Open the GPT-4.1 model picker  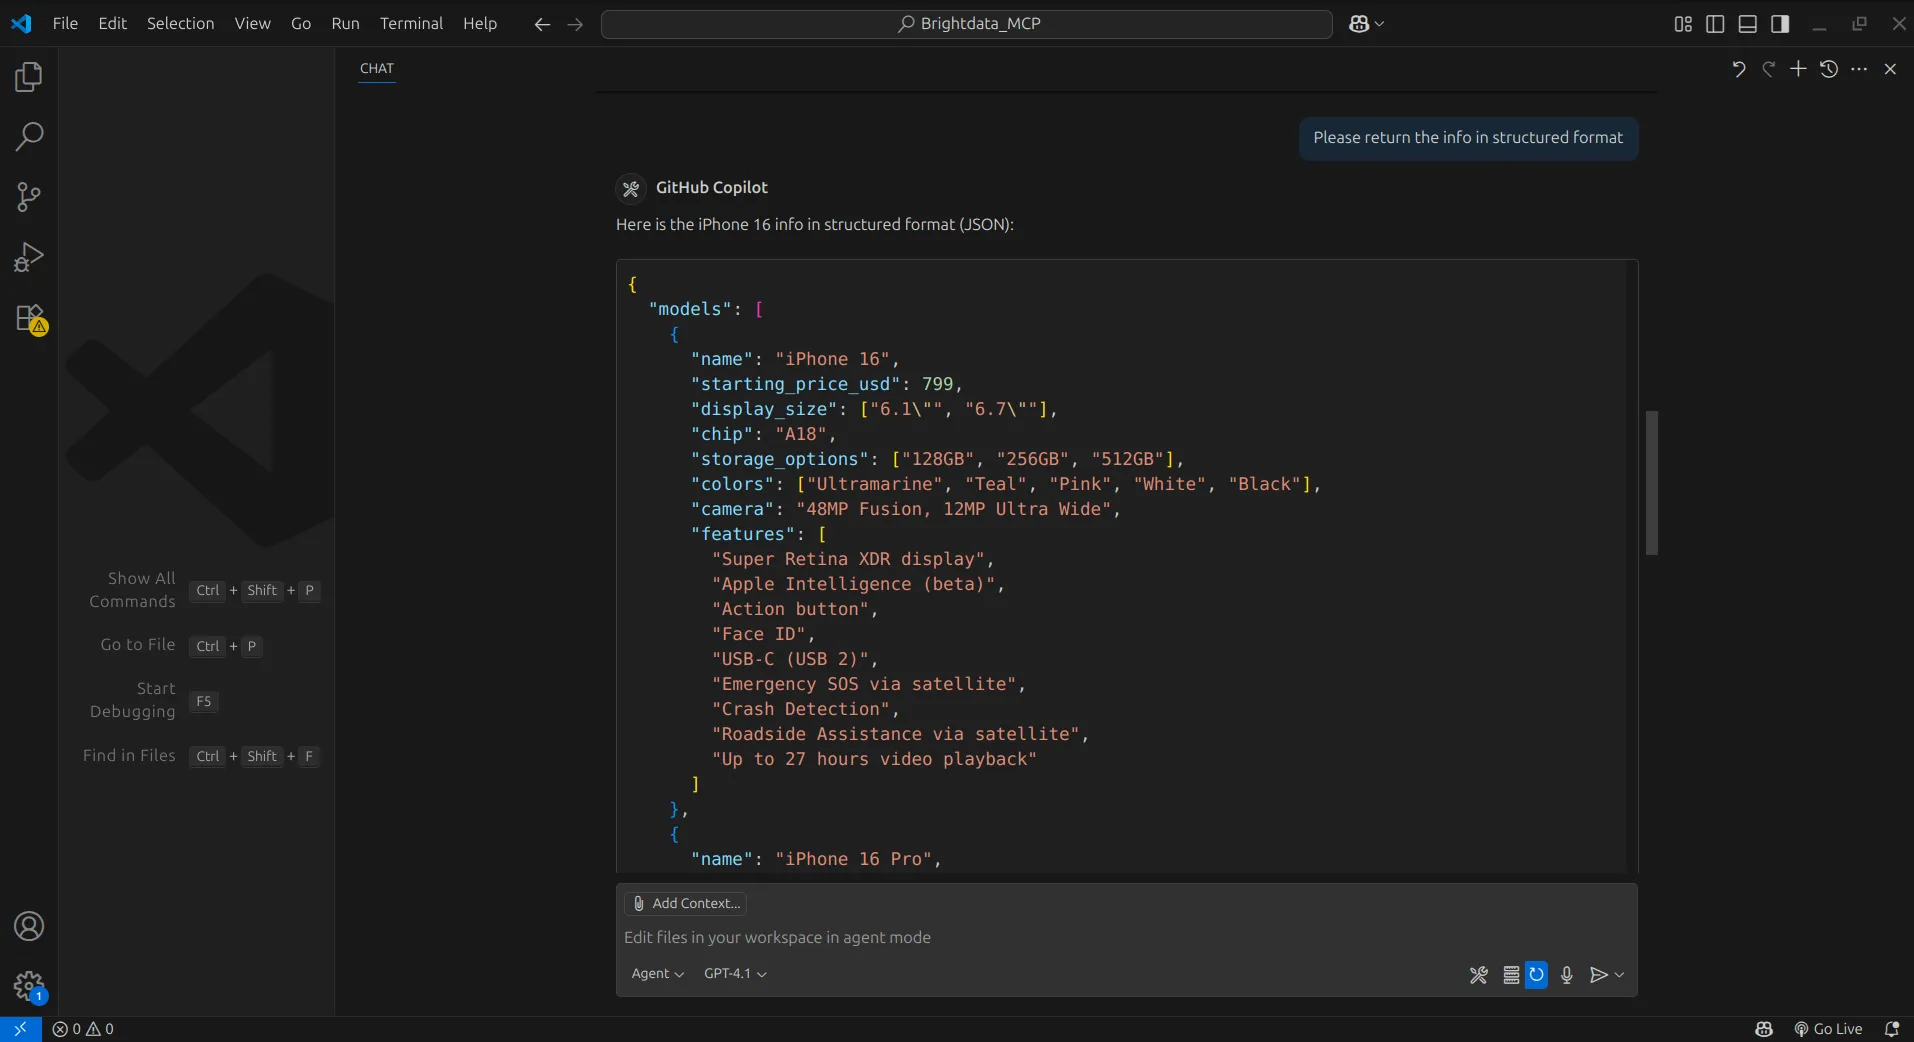point(733,973)
